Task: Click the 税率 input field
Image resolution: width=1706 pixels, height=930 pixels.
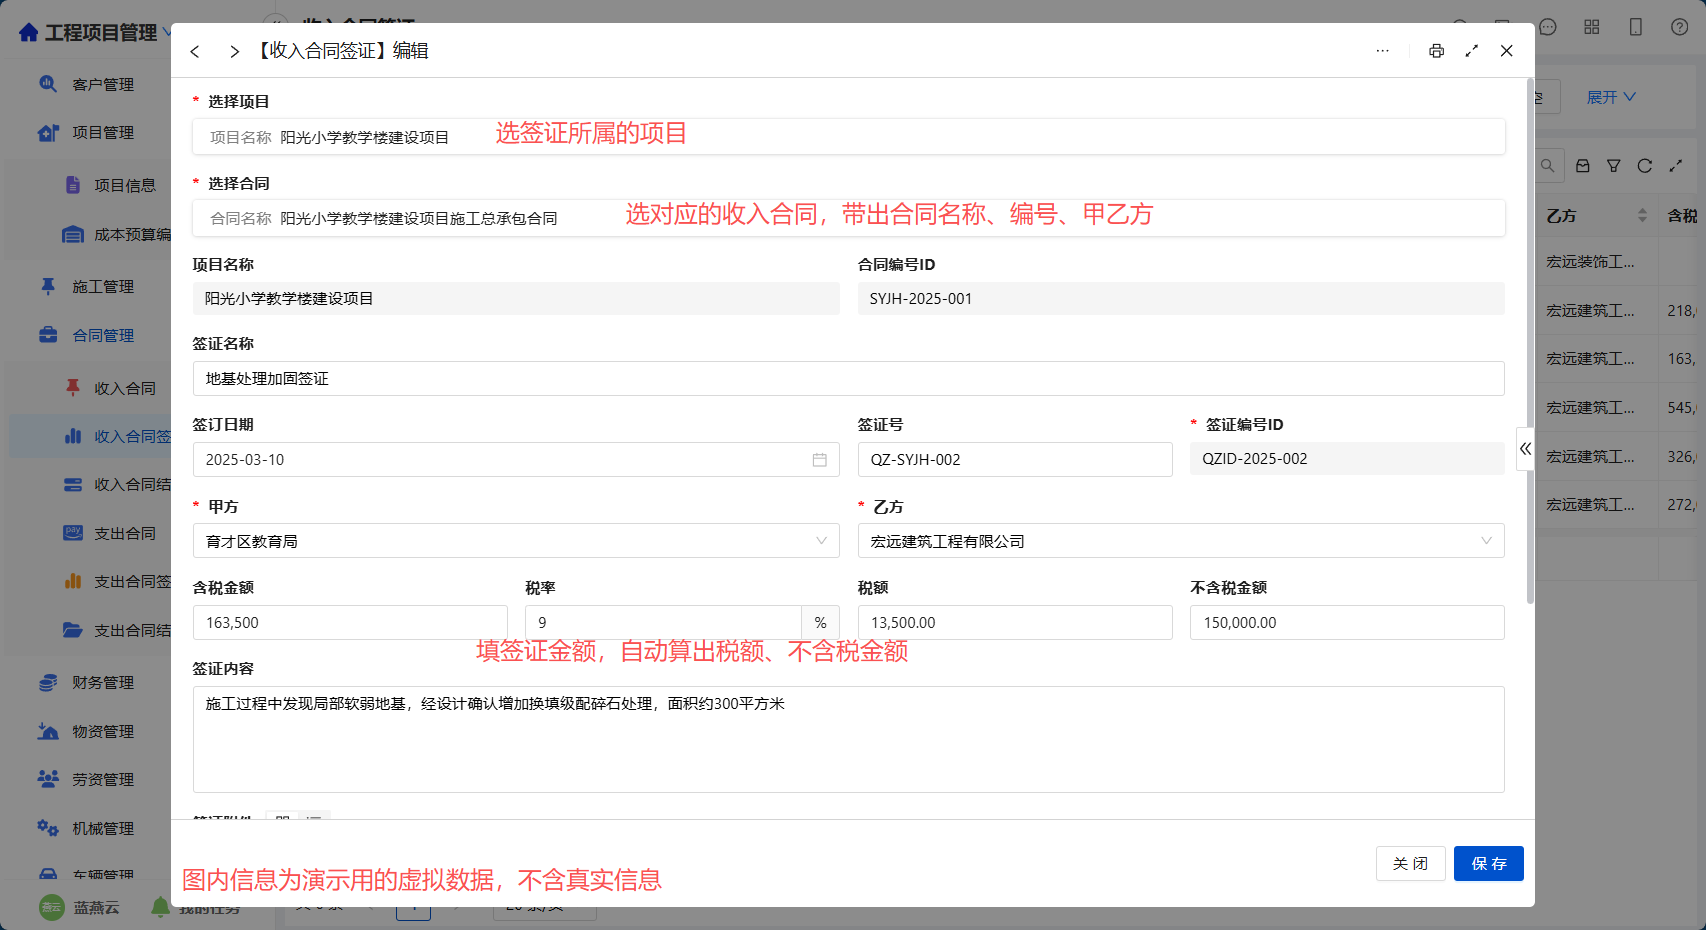Action: pyautogui.click(x=663, y=623)
